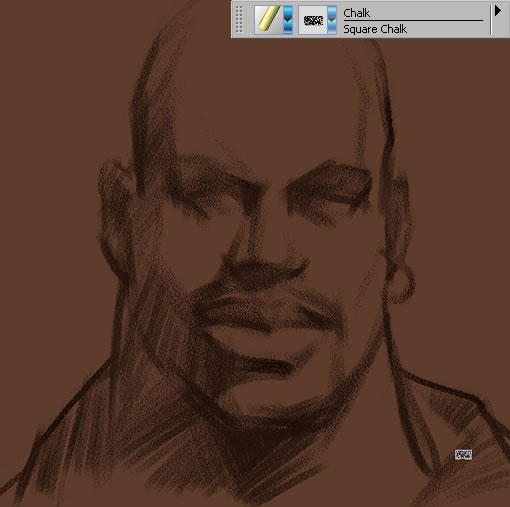This screenshot has width=510, height=507.
Task: Click the square chalk brush cursor on canvas
Action: coord(463,455)
